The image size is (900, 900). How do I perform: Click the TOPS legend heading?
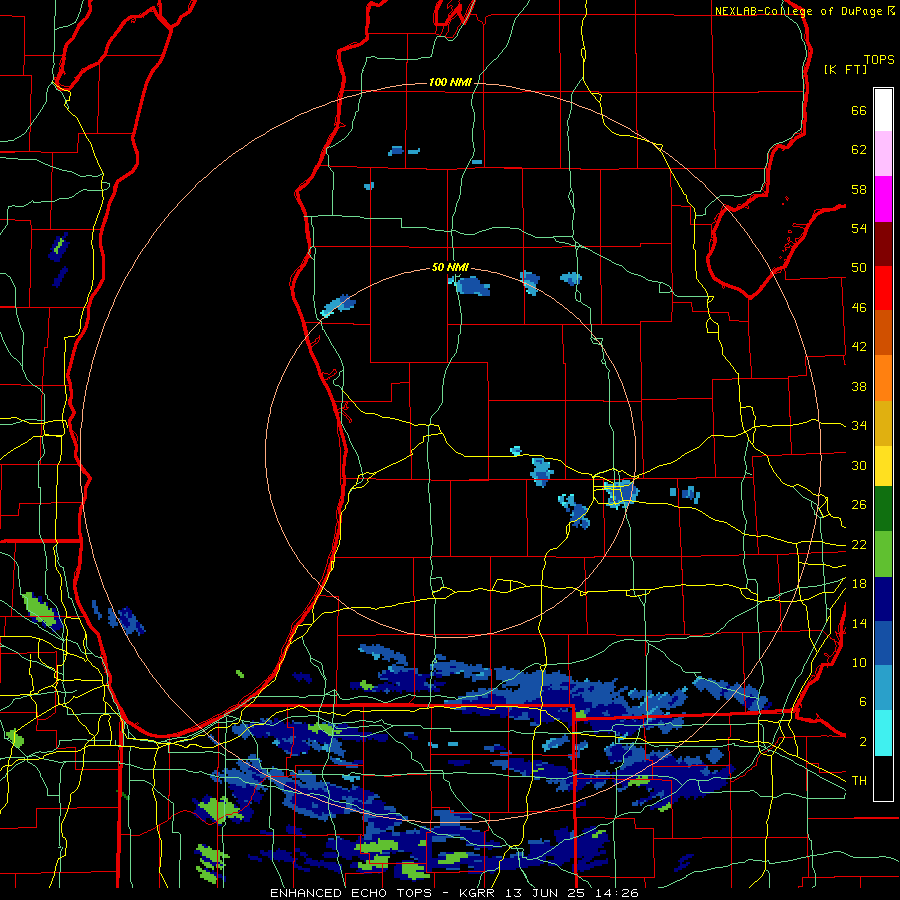pos(879,60)
